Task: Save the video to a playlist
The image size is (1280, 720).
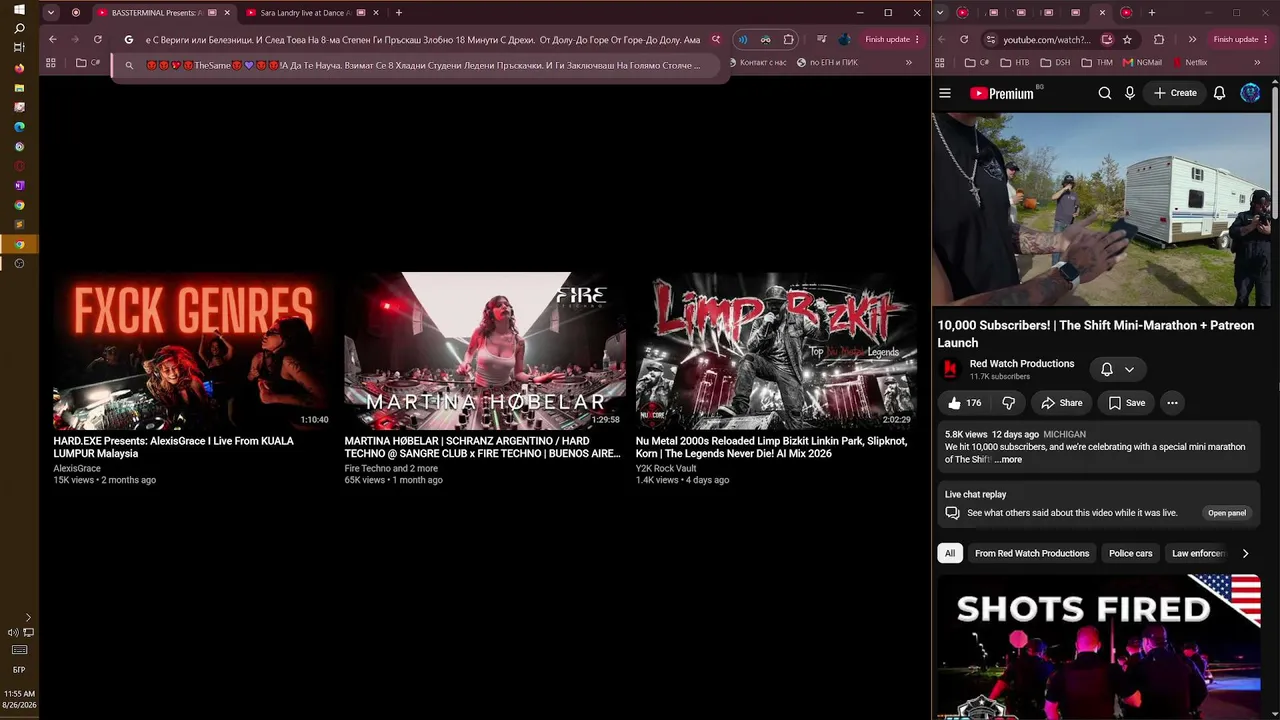Action: pyautogui.click(x=1126, y=403)
